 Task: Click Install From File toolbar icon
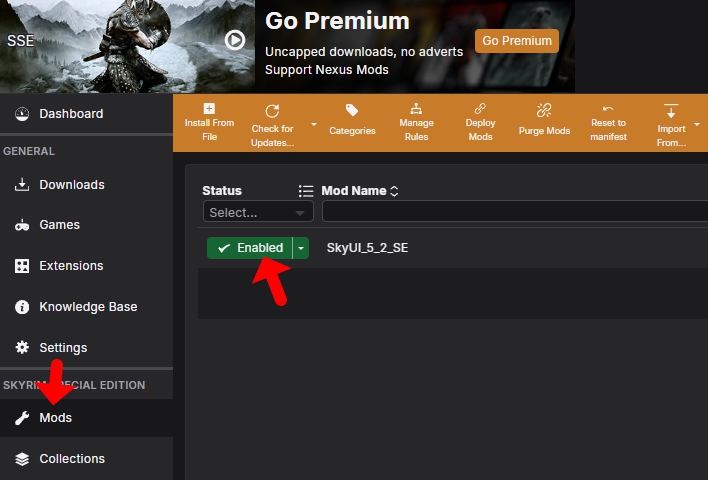click(209, 110)
